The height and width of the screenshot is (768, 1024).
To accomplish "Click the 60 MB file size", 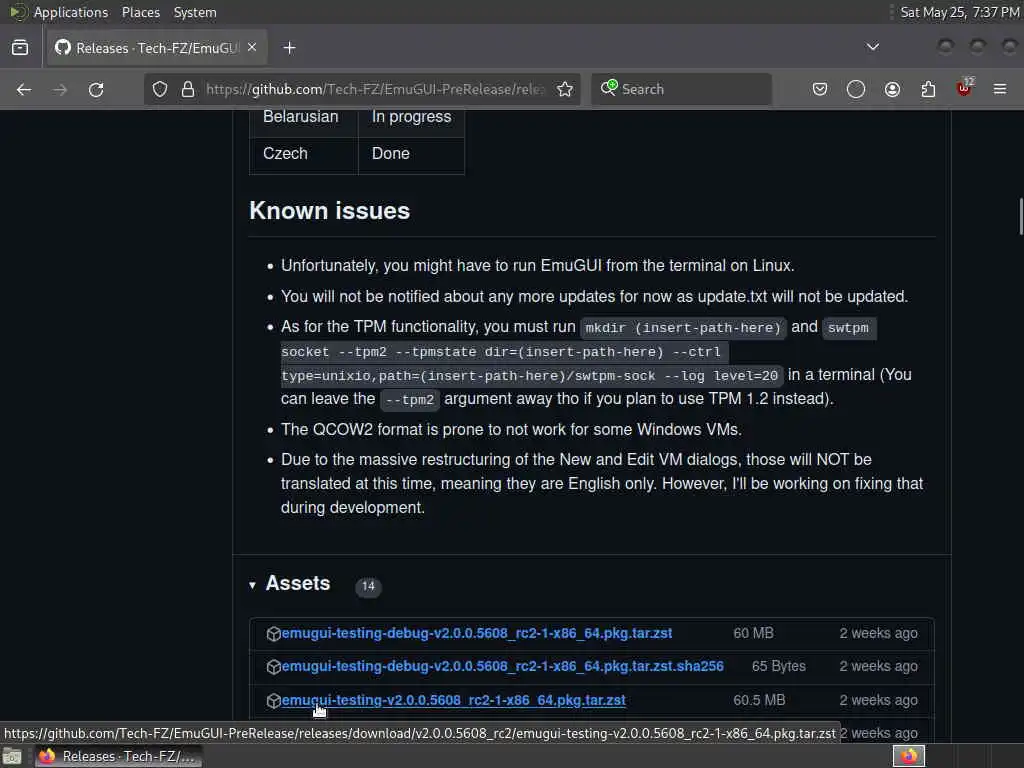I will [753, 633].
